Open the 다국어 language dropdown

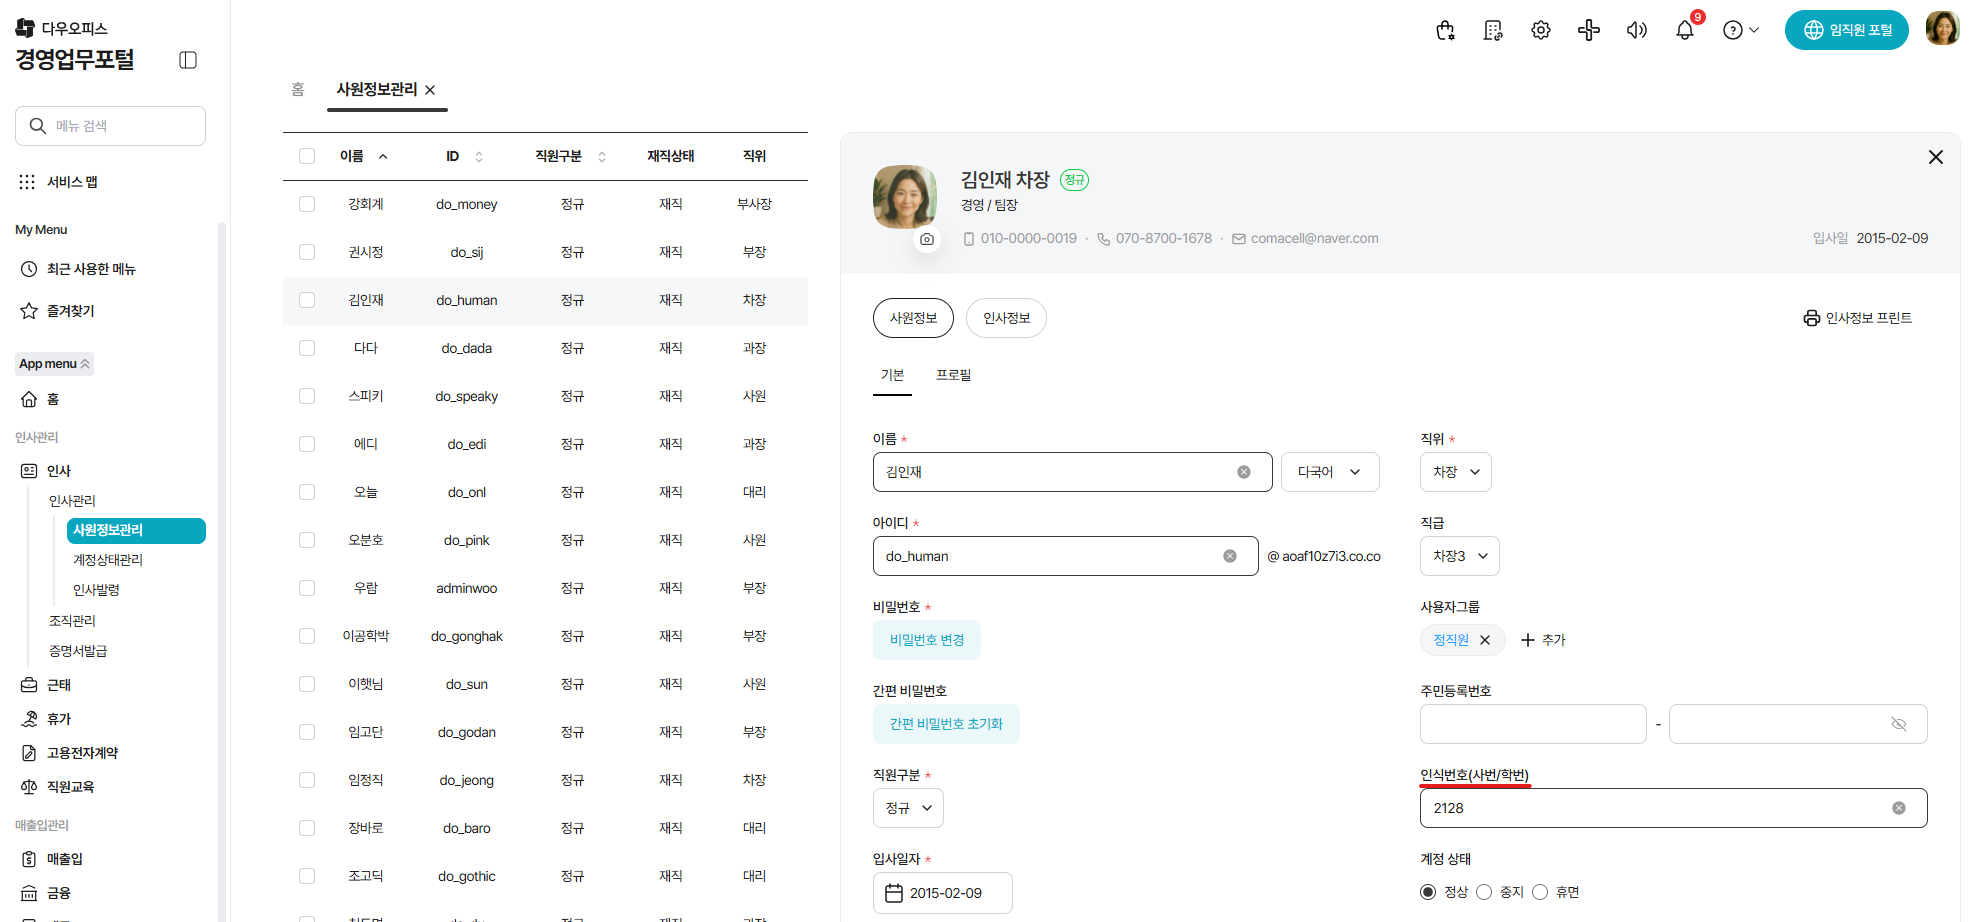point(1329,472)
